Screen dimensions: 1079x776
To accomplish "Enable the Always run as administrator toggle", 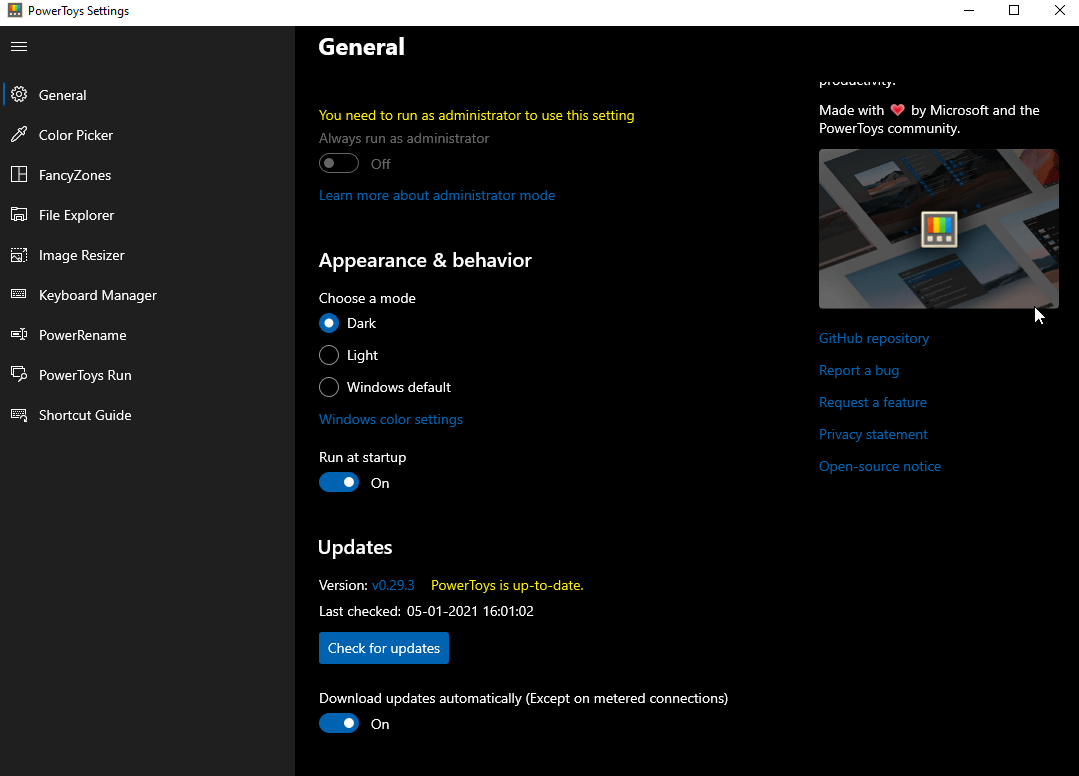I will (x=338, y=162).
